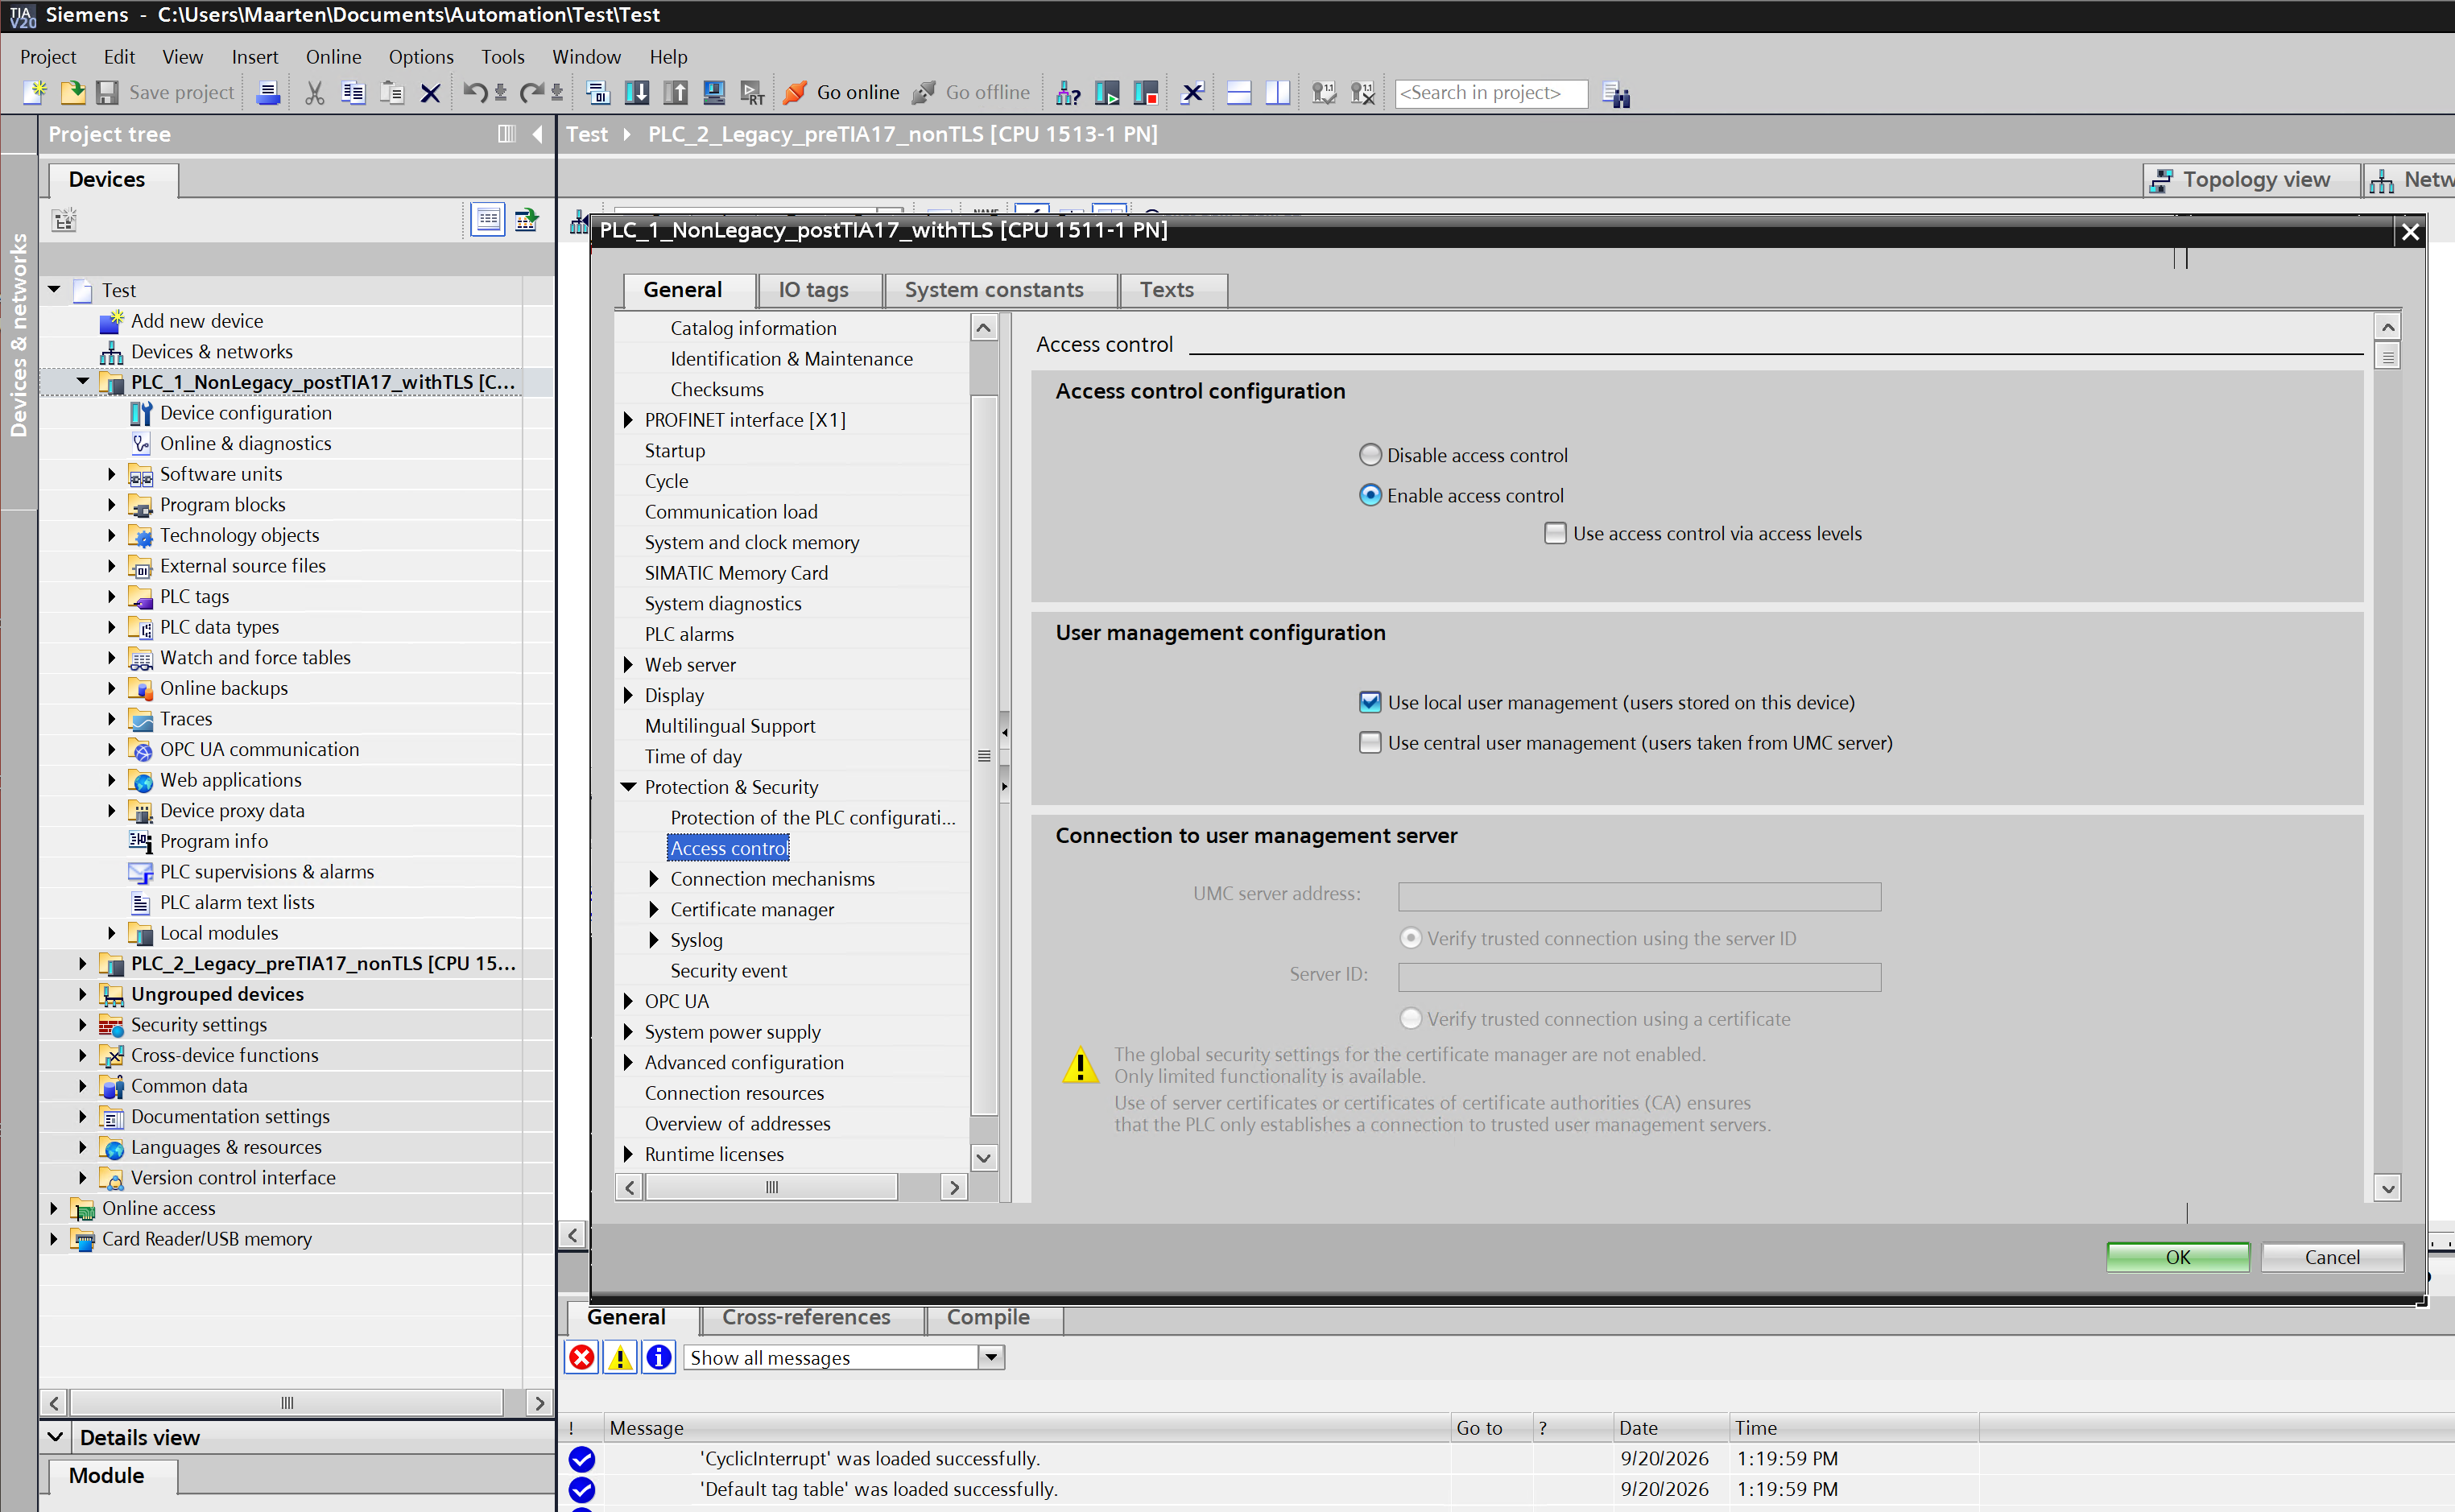Click the Stop CPU icon
This screenshot has height=1512, width=2455.
click(1146, 93)
